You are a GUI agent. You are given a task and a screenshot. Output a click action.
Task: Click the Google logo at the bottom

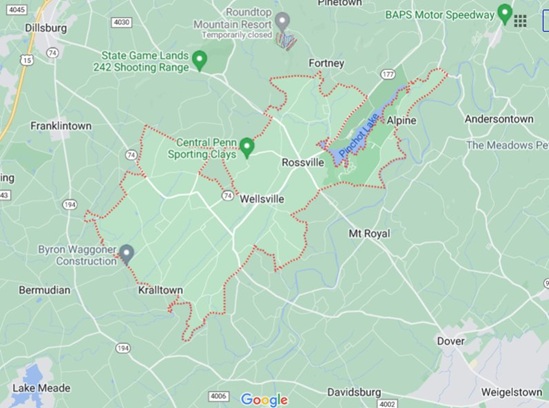point(264,400)
